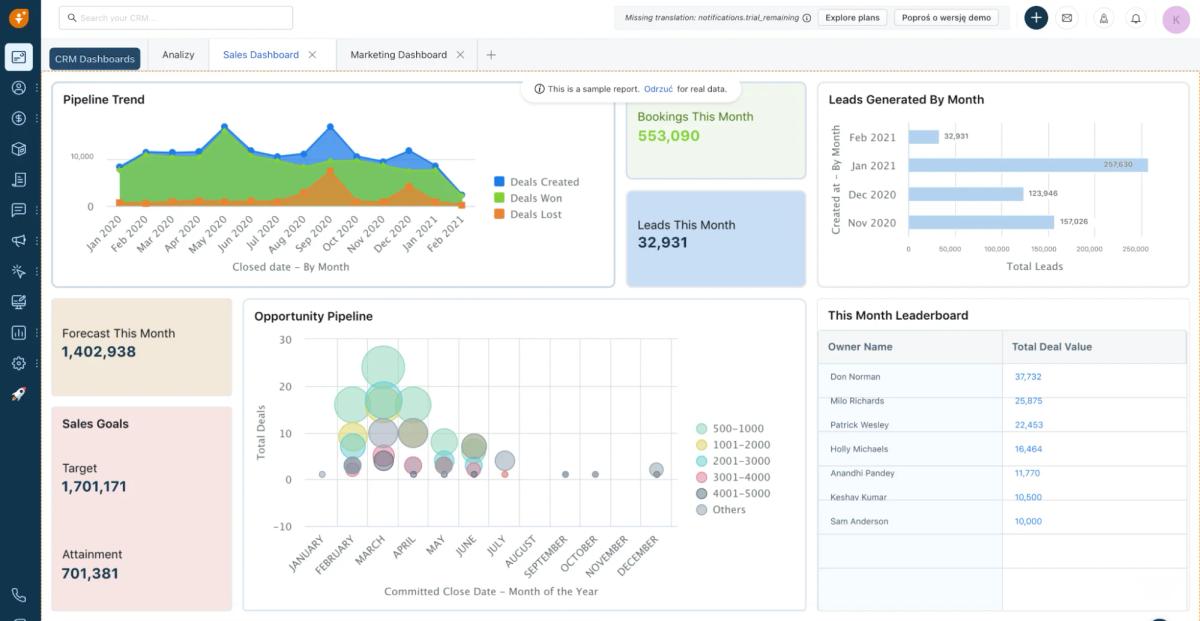Open Deals via the dollar icon
Viewport: 1200px width, 621px height.
coord(19,118)
